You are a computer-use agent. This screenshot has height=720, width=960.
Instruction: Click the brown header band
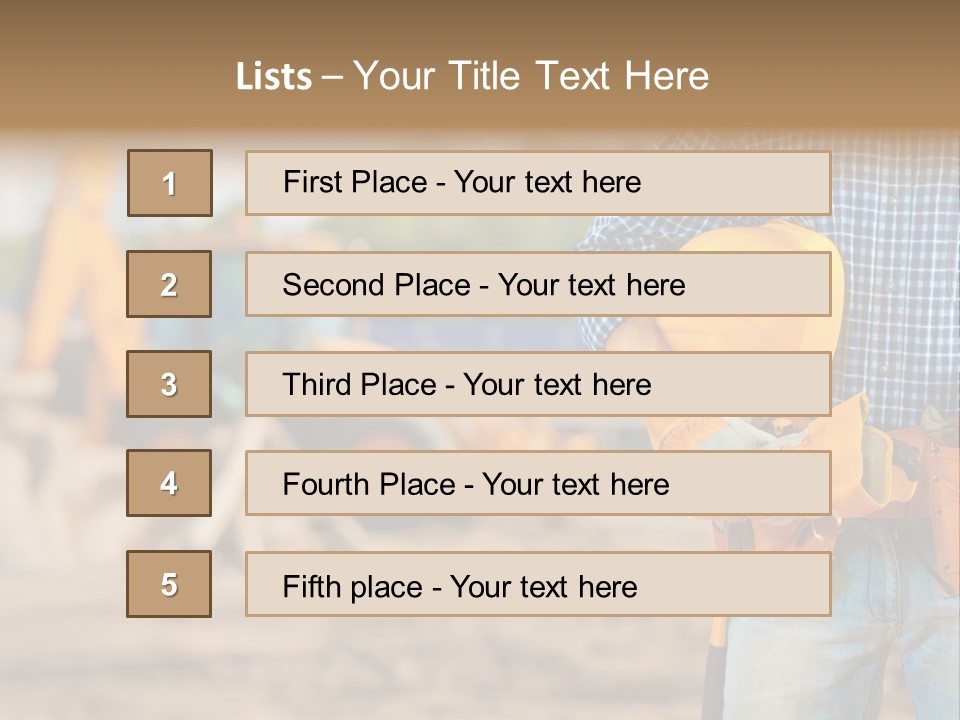480,30
